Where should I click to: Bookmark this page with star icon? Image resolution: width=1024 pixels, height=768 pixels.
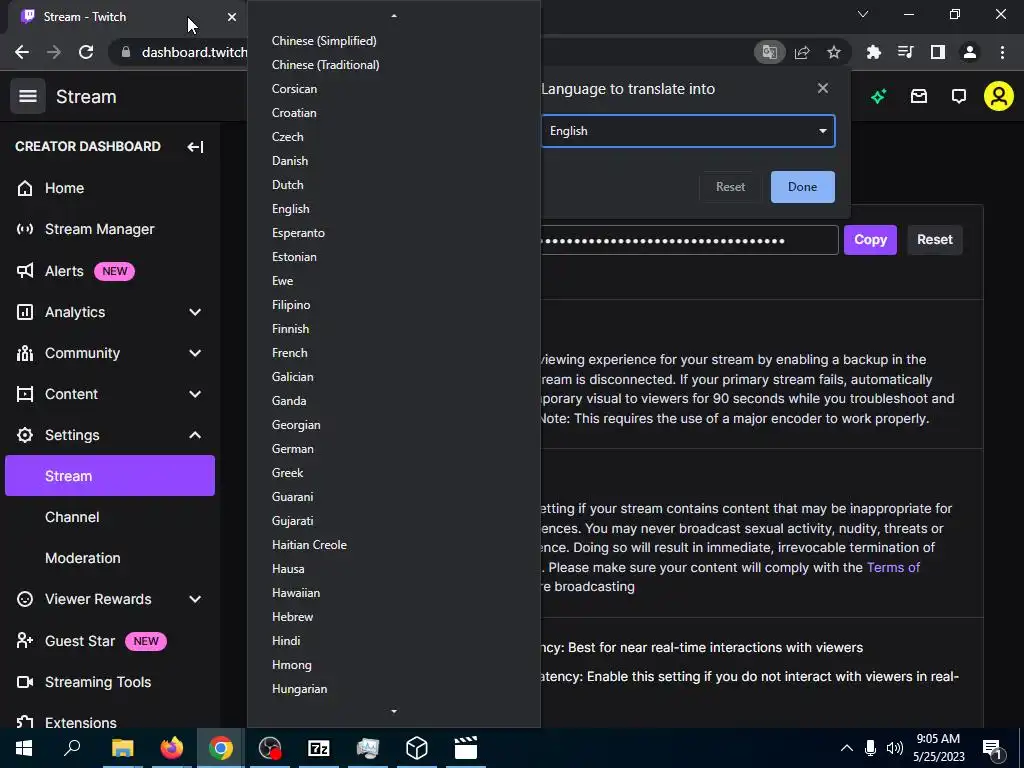click(x=834, y=52)
